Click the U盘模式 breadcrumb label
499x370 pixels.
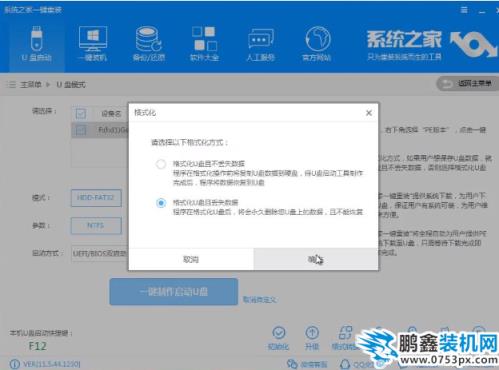click(x=71, y=85)
